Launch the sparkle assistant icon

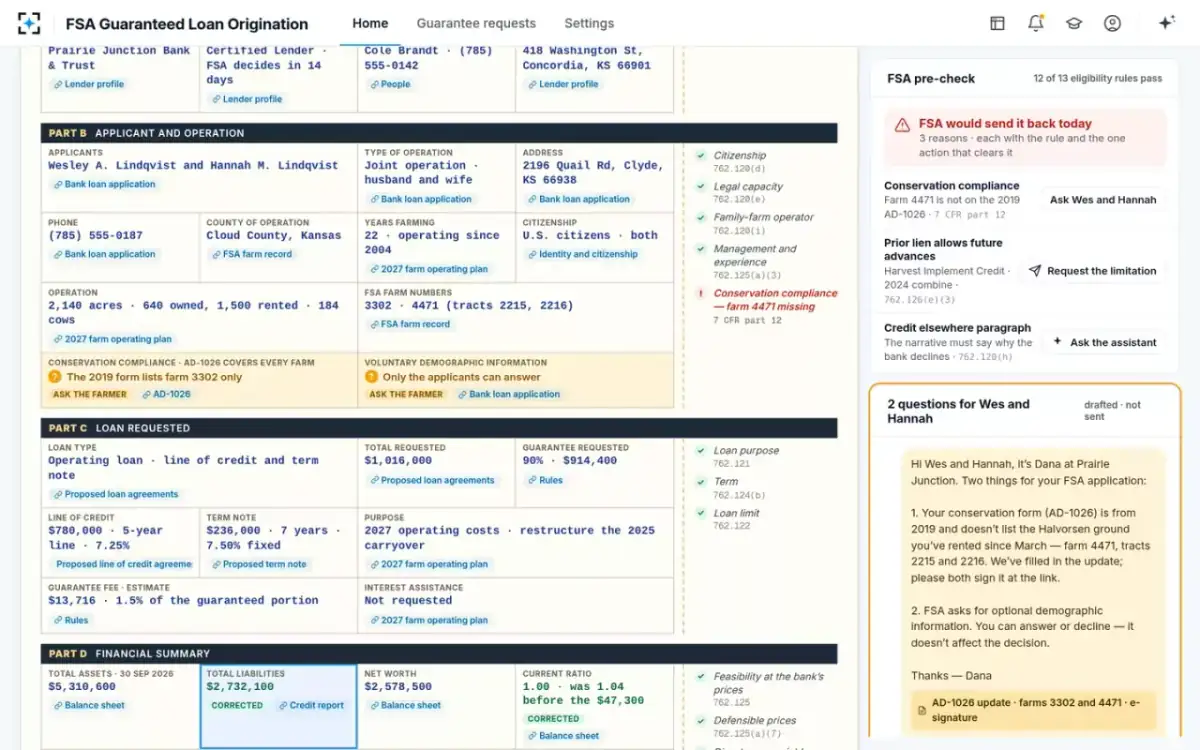[1166, 23]
